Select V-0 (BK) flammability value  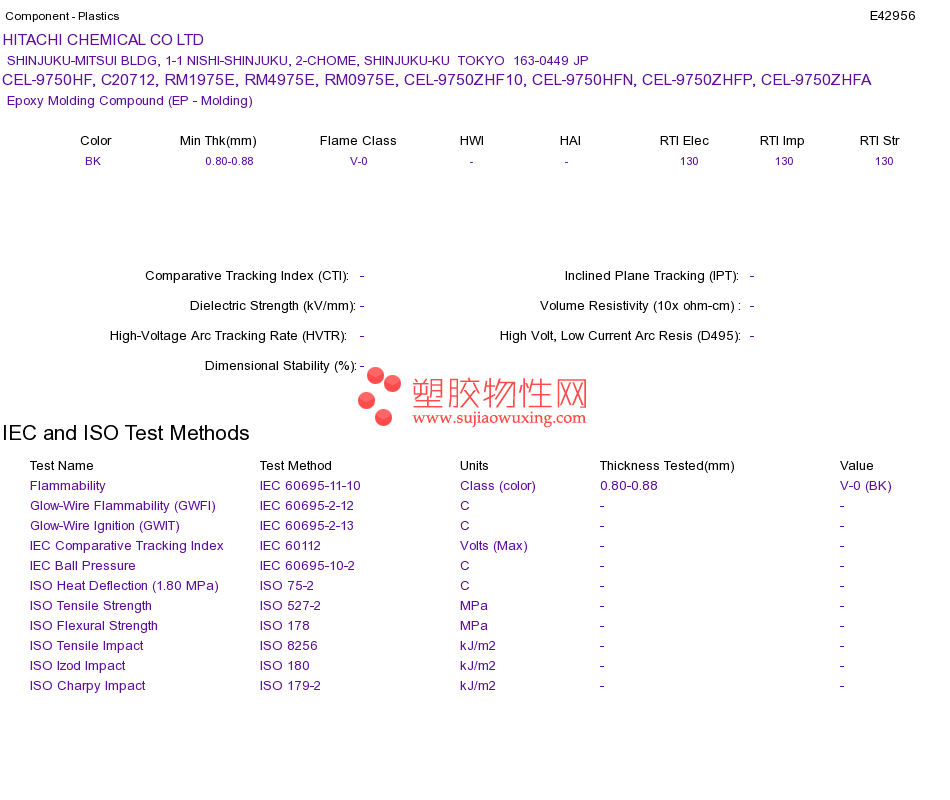(865, 486)
